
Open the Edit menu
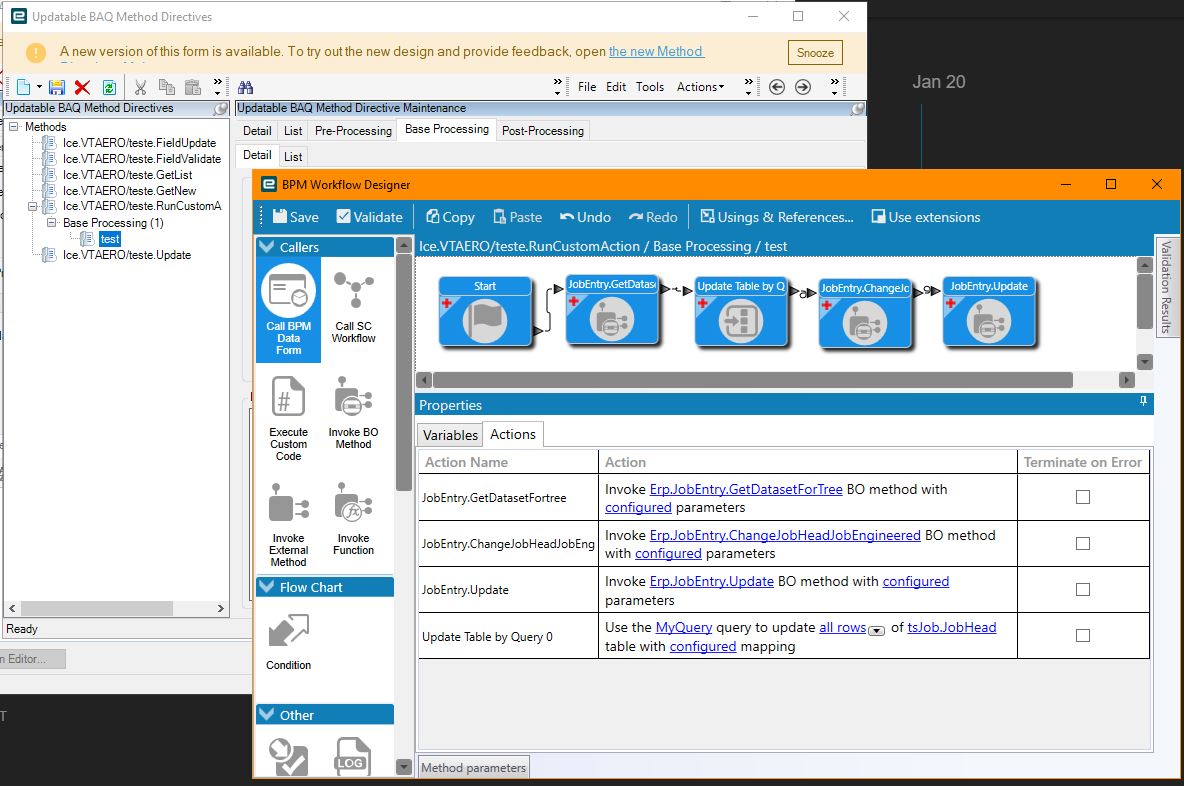[615, 87]
